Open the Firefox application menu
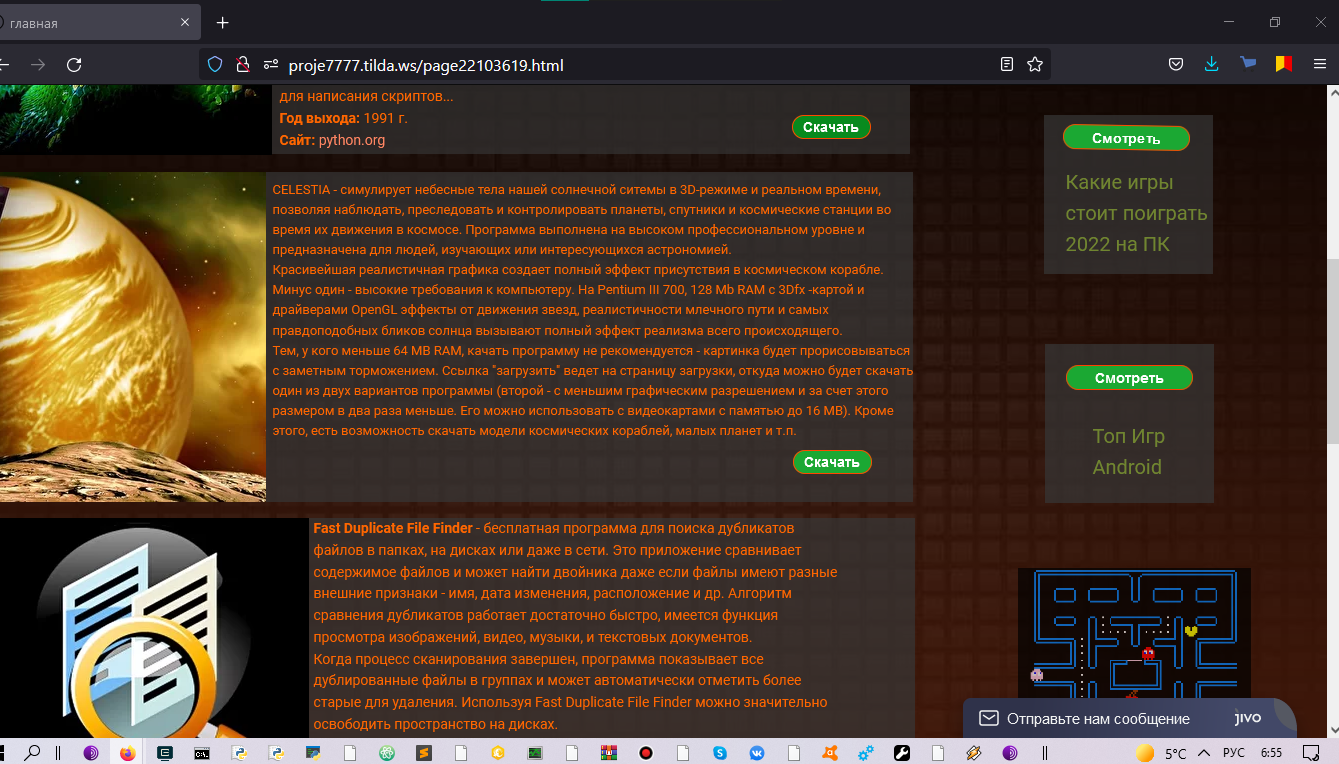Screen dimensions: 1339x764 pos(1318,65)
